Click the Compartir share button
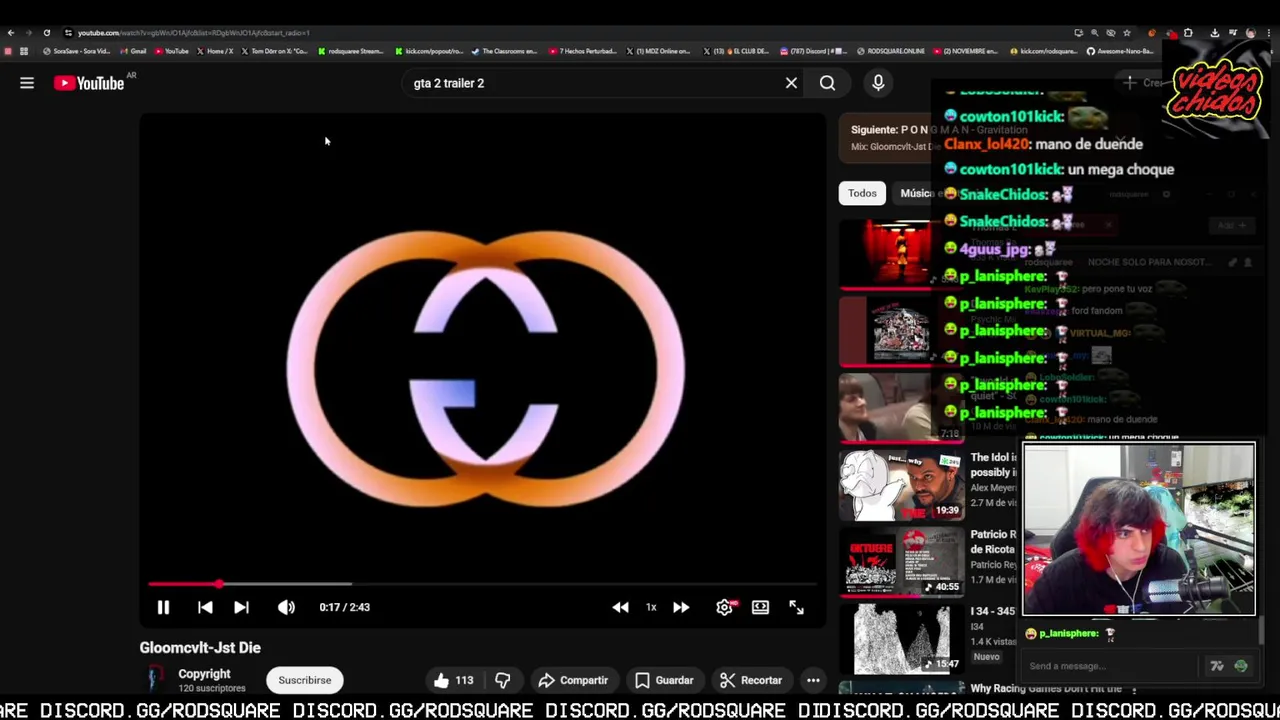The image size is (1280, 720). (573, 680)
